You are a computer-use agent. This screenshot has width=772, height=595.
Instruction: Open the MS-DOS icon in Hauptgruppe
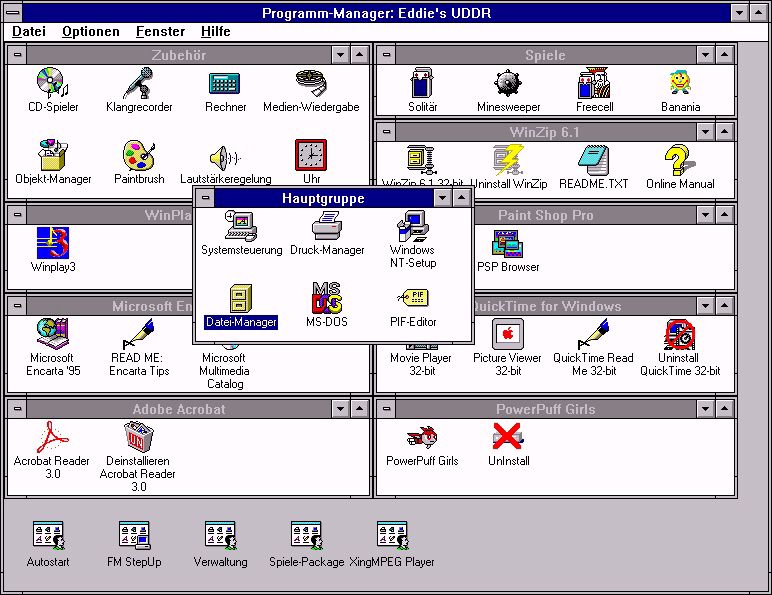click(326, 297)
